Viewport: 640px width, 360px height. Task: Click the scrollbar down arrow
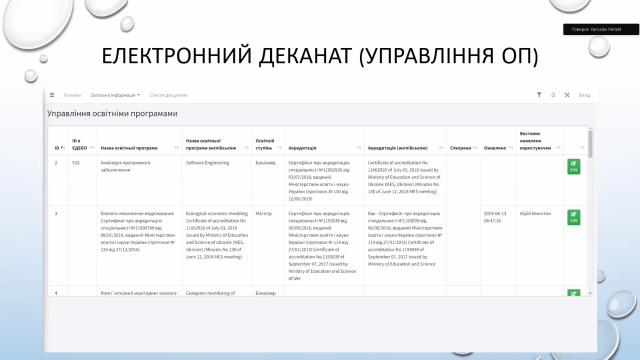click(590, 293)
